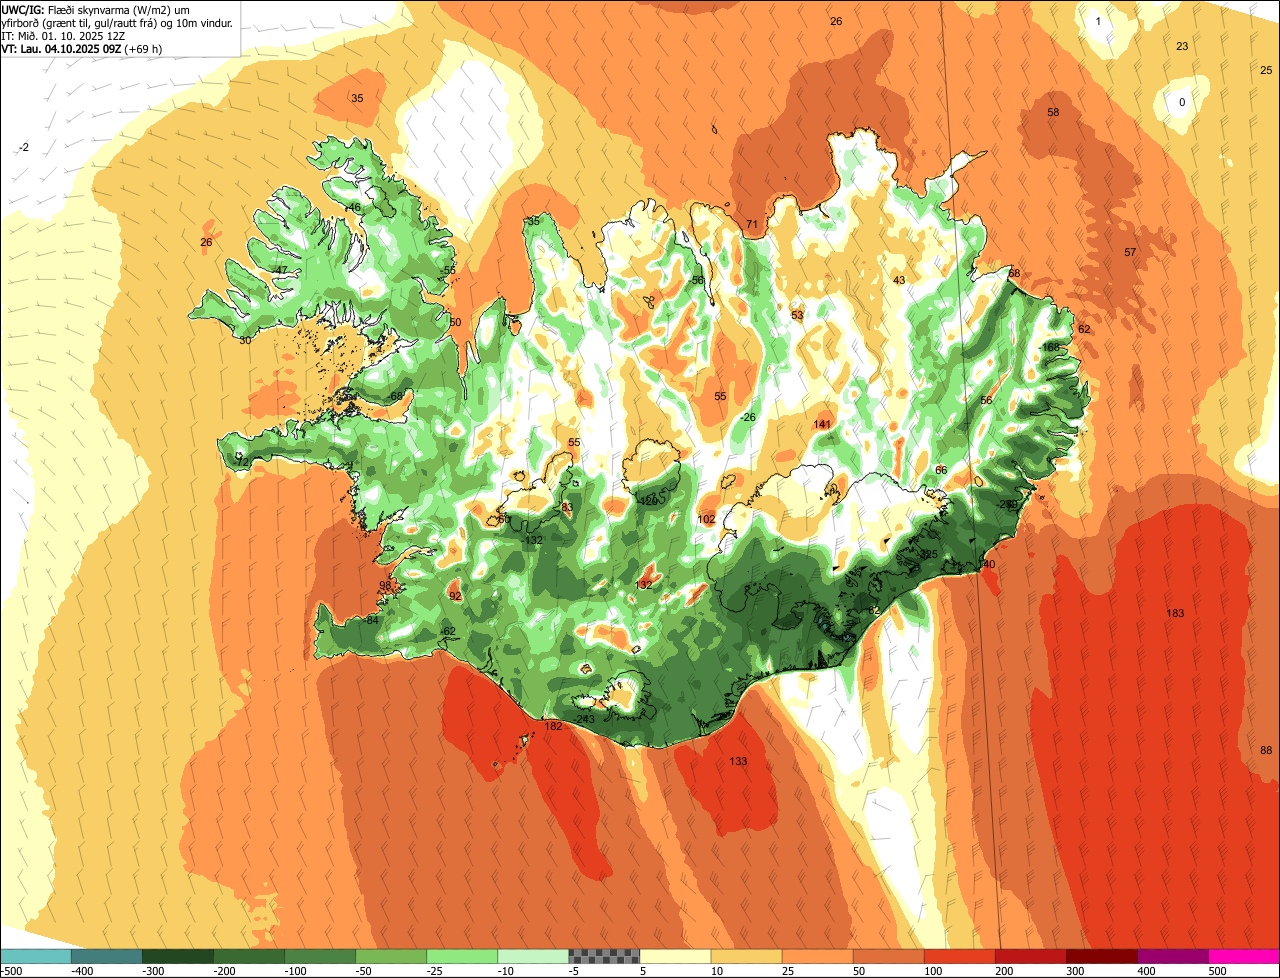The height and width of the screenshot is (978, 1280).
Task: Click the "92" value in southwest Iceland
Action: [x=455, y=595]
